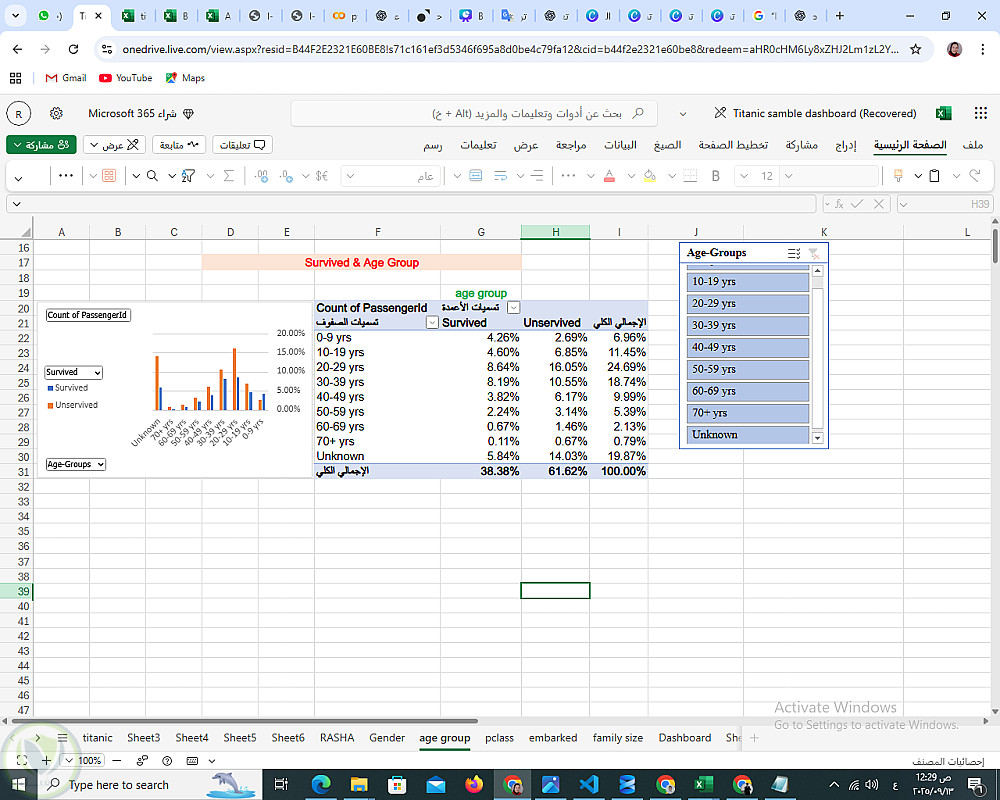Open the Microsoft 365 settings gear
Image resolution: width=1000 pixels, height=800 pixels.
[56, 114]
